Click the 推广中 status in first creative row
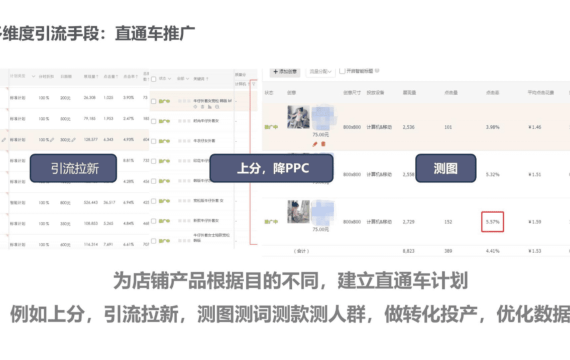This screenshot has height=360, width=570. click(271, 127)
